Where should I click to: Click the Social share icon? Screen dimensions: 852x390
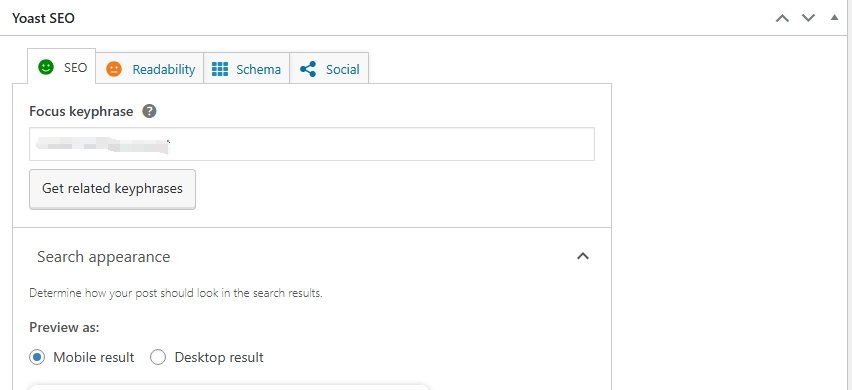pos(308,69)
